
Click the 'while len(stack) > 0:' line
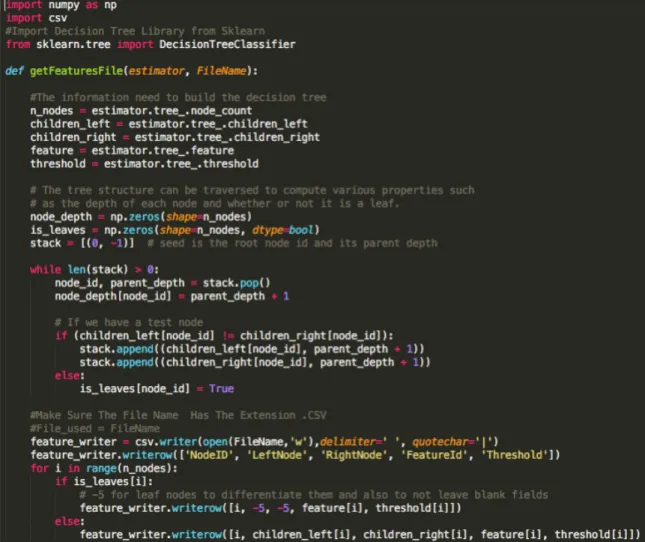[x=94, y=270]
